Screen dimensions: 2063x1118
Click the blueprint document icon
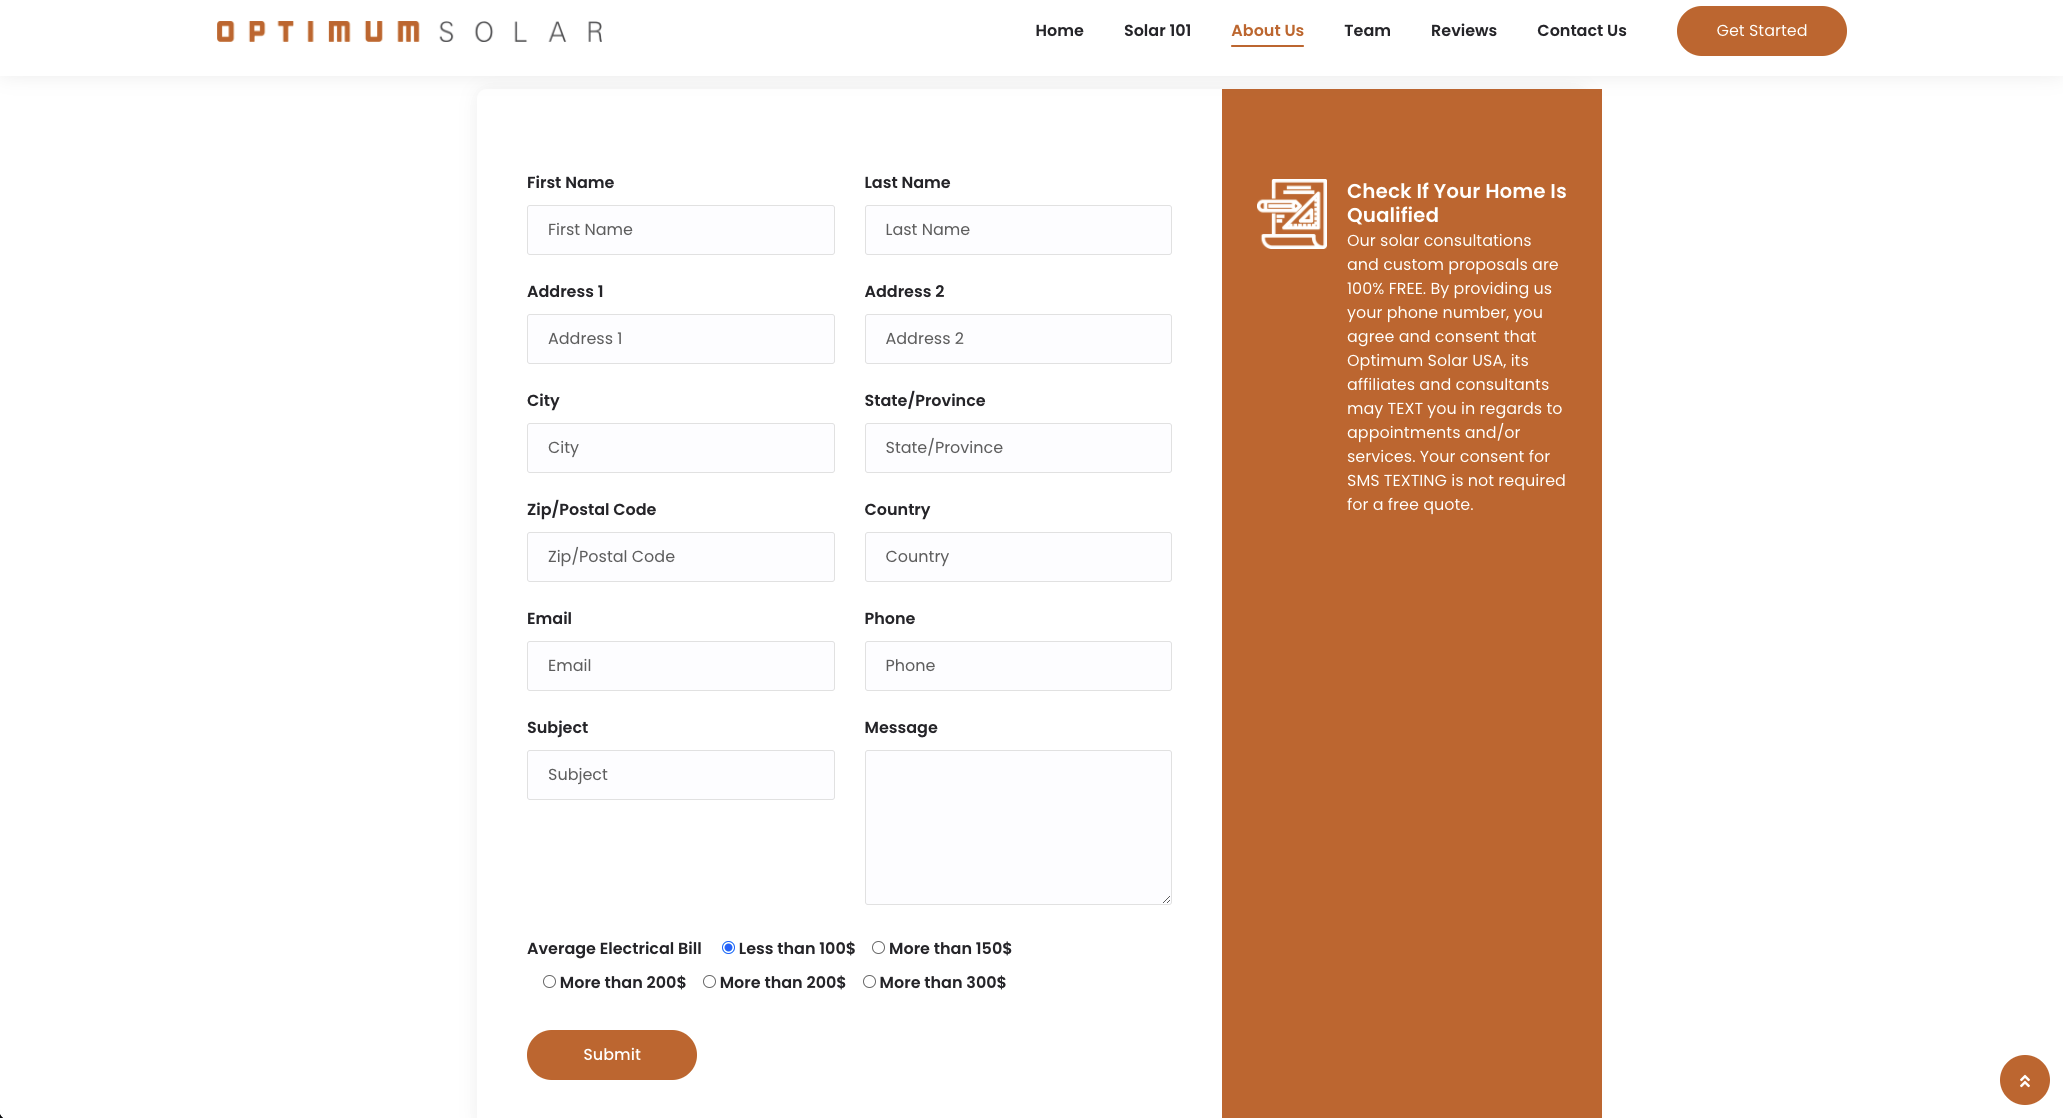(1292, 214)
